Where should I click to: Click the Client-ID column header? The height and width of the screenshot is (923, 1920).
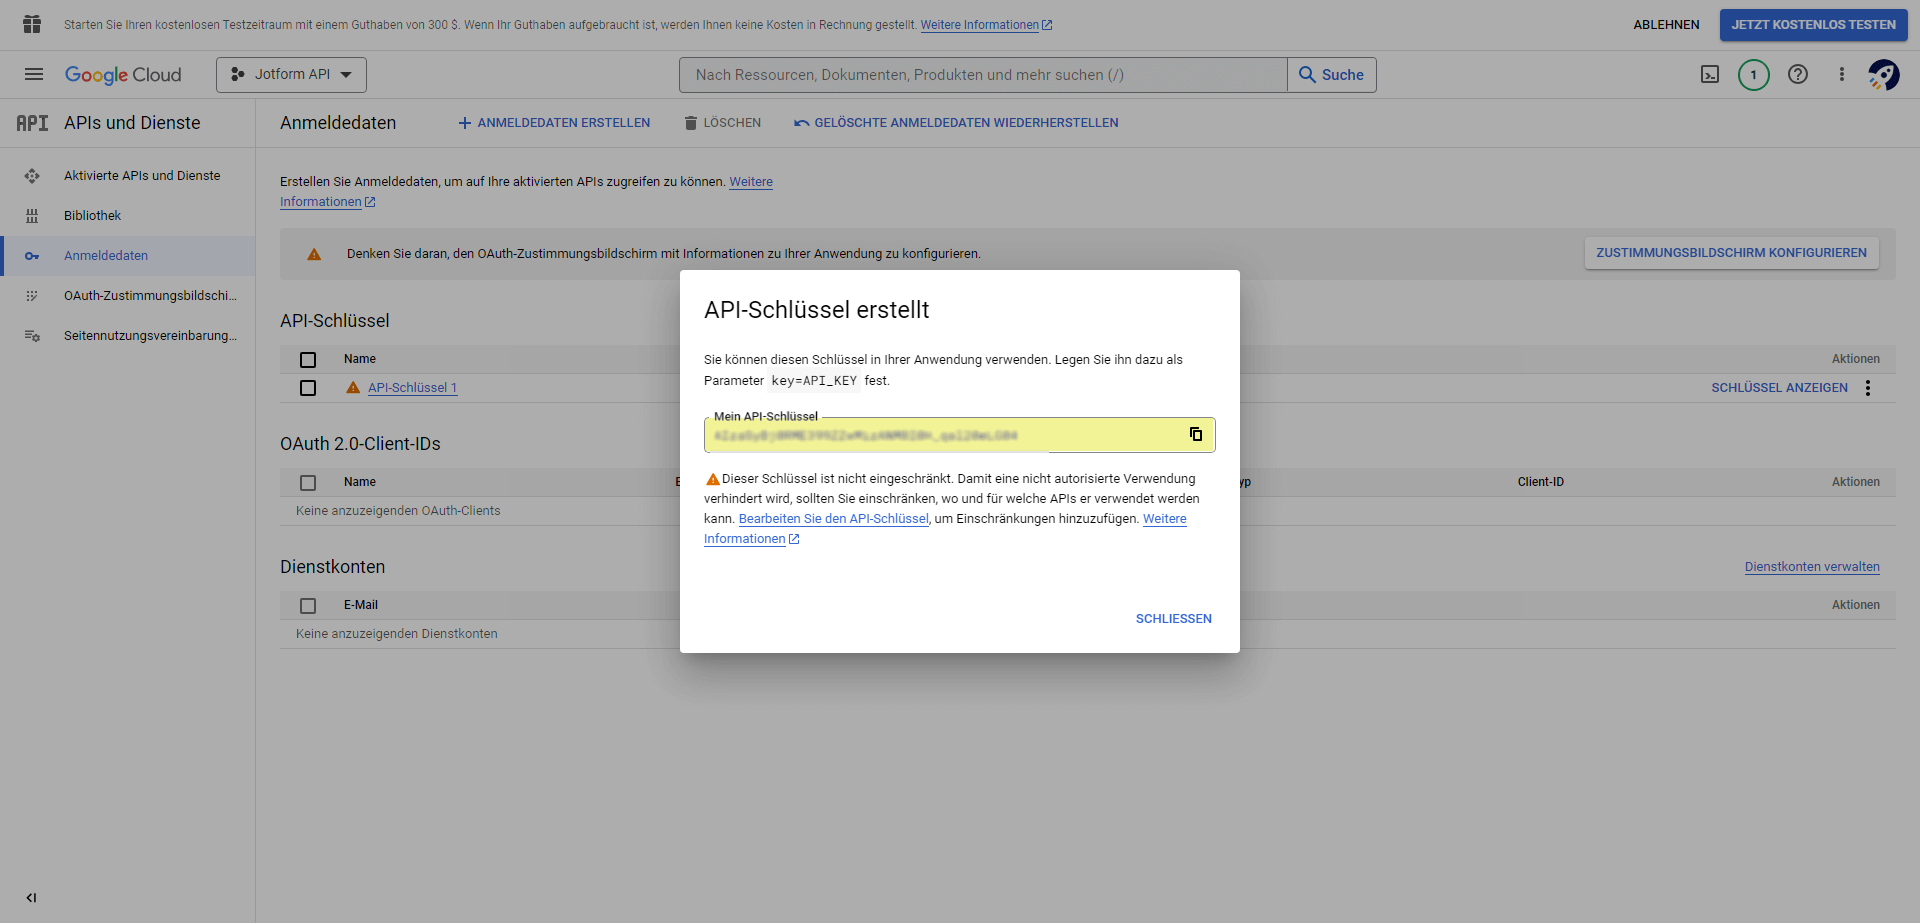point(1540,482)
